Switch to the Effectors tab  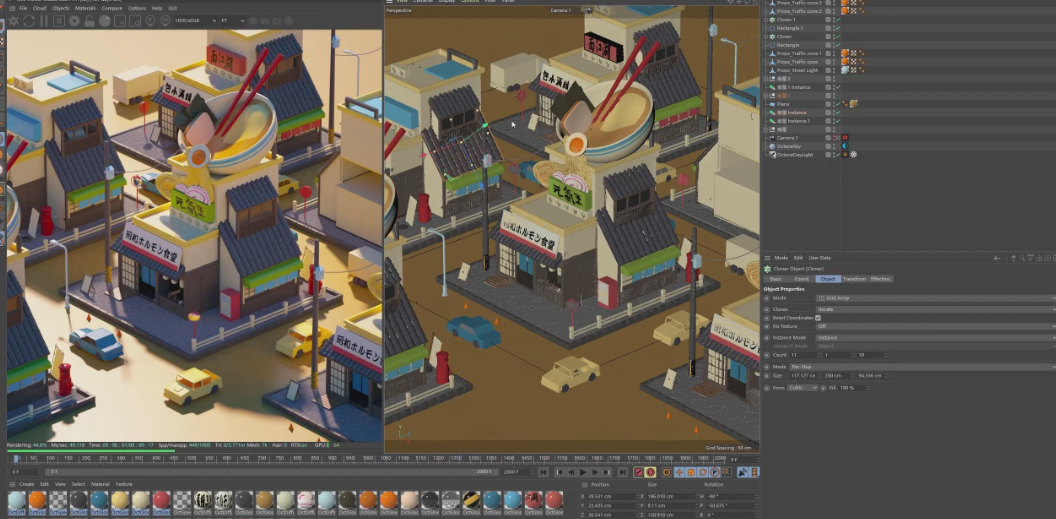[880, 279]
